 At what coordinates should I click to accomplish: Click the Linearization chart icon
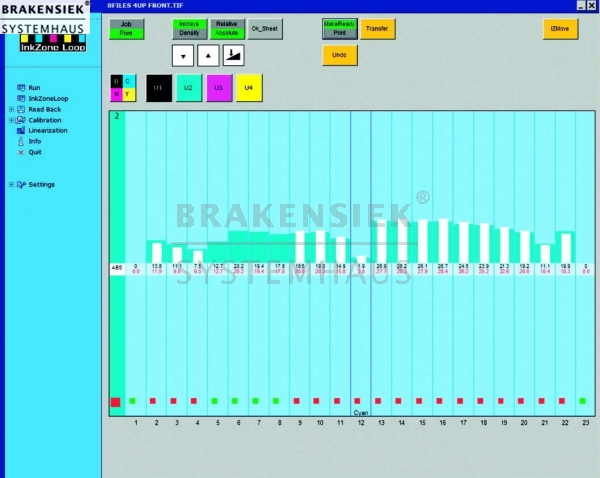[x=21, y=131]
